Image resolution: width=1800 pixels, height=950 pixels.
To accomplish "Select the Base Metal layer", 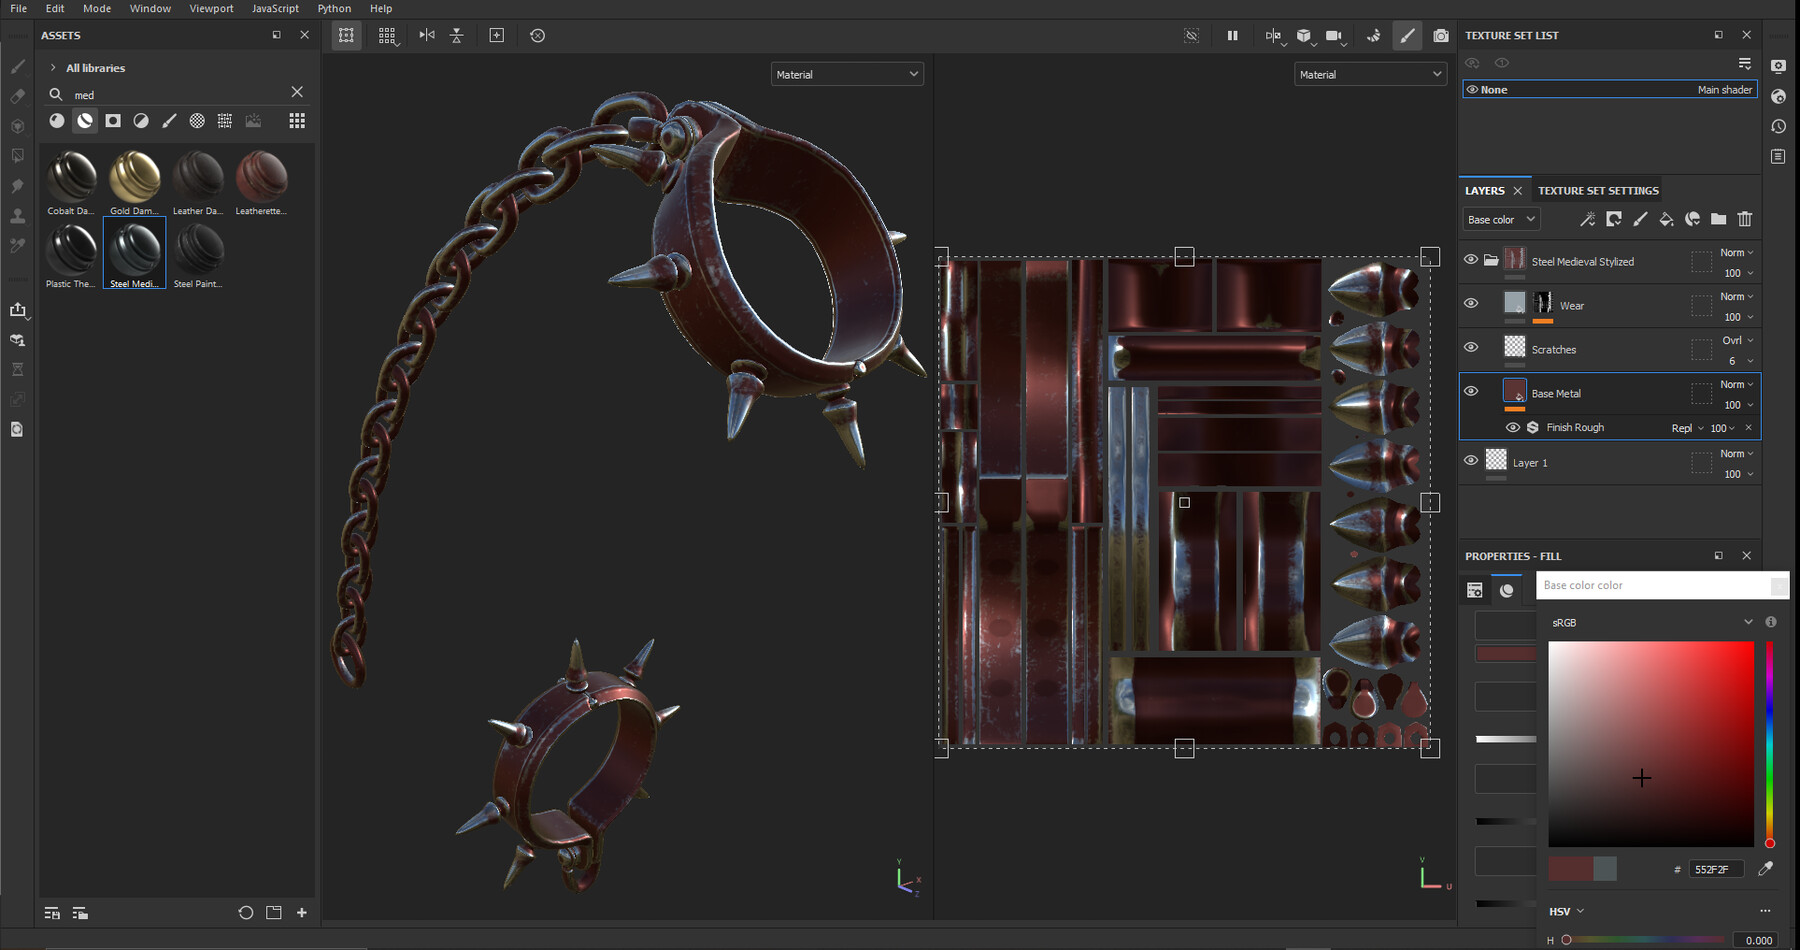I will 1609,393.
